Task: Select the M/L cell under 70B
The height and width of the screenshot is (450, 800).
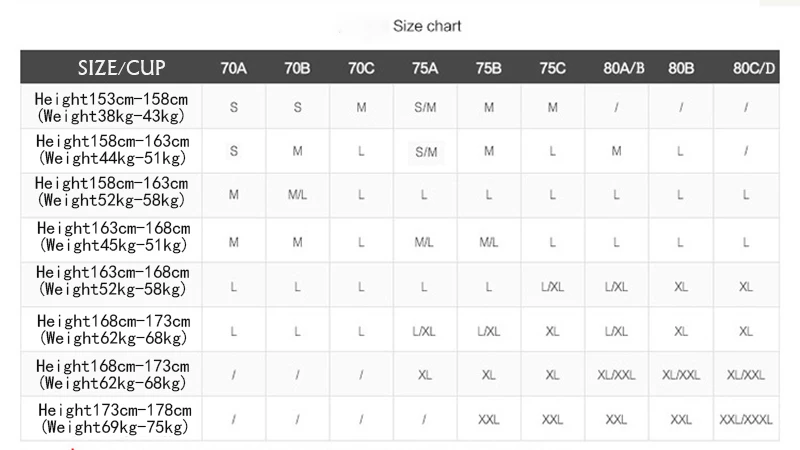Action: 297,195
